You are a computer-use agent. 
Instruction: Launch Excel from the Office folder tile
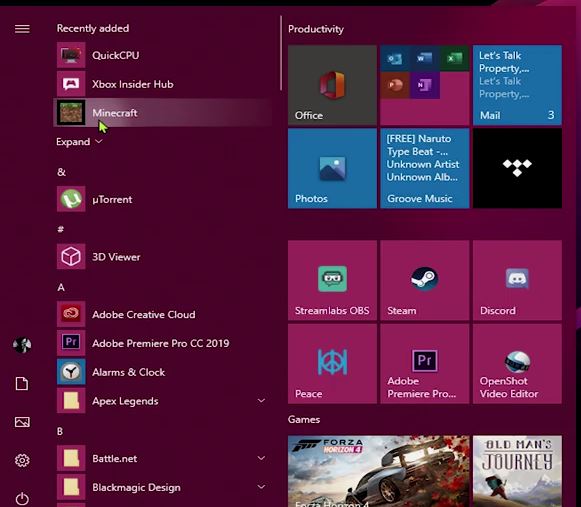click(455, 59)
